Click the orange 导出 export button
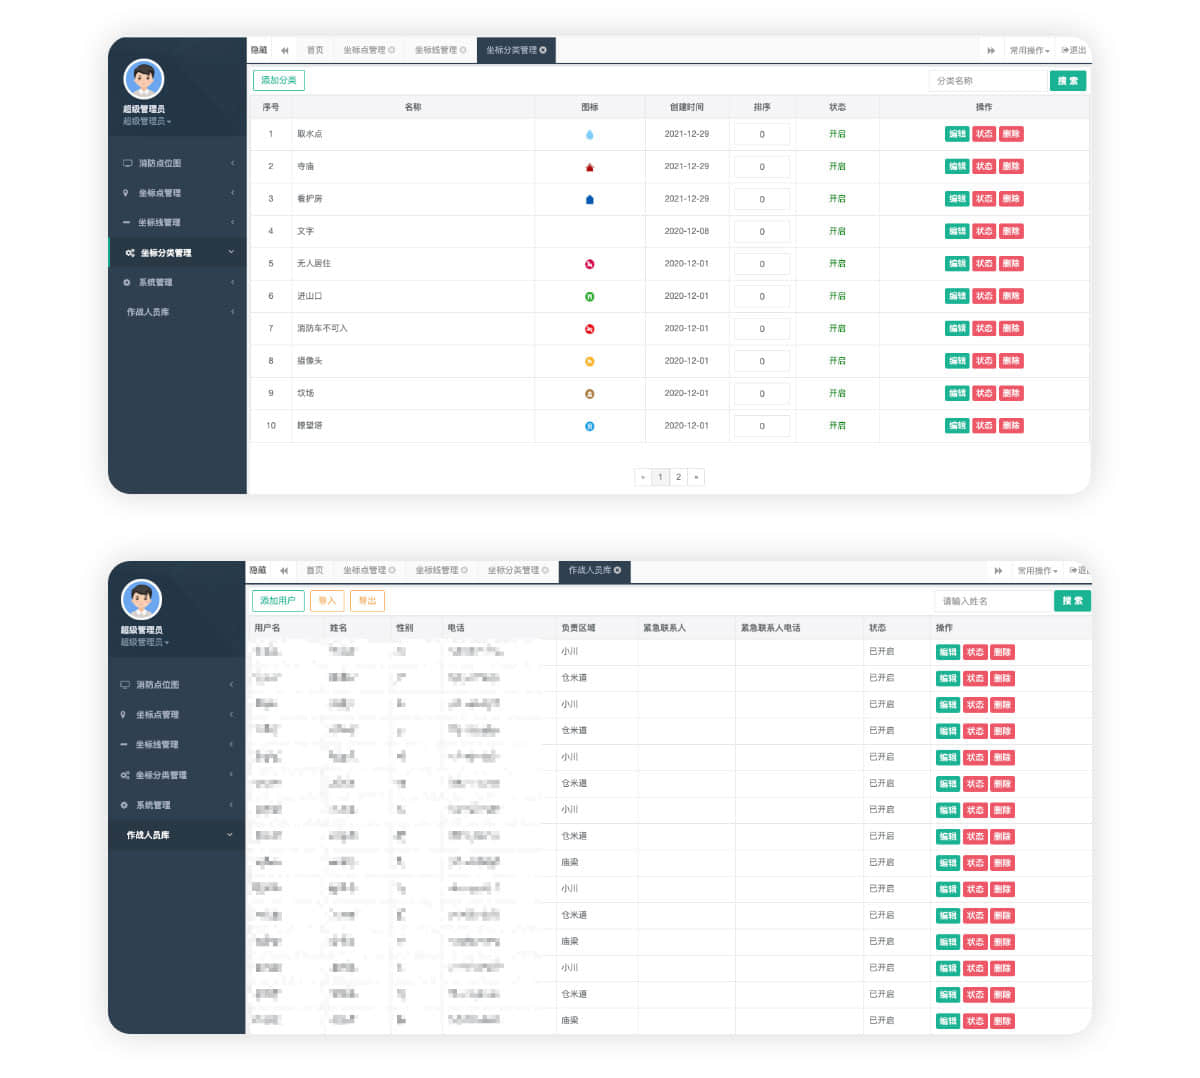This screenshot has width=1200, height=1078. point(367,600)
